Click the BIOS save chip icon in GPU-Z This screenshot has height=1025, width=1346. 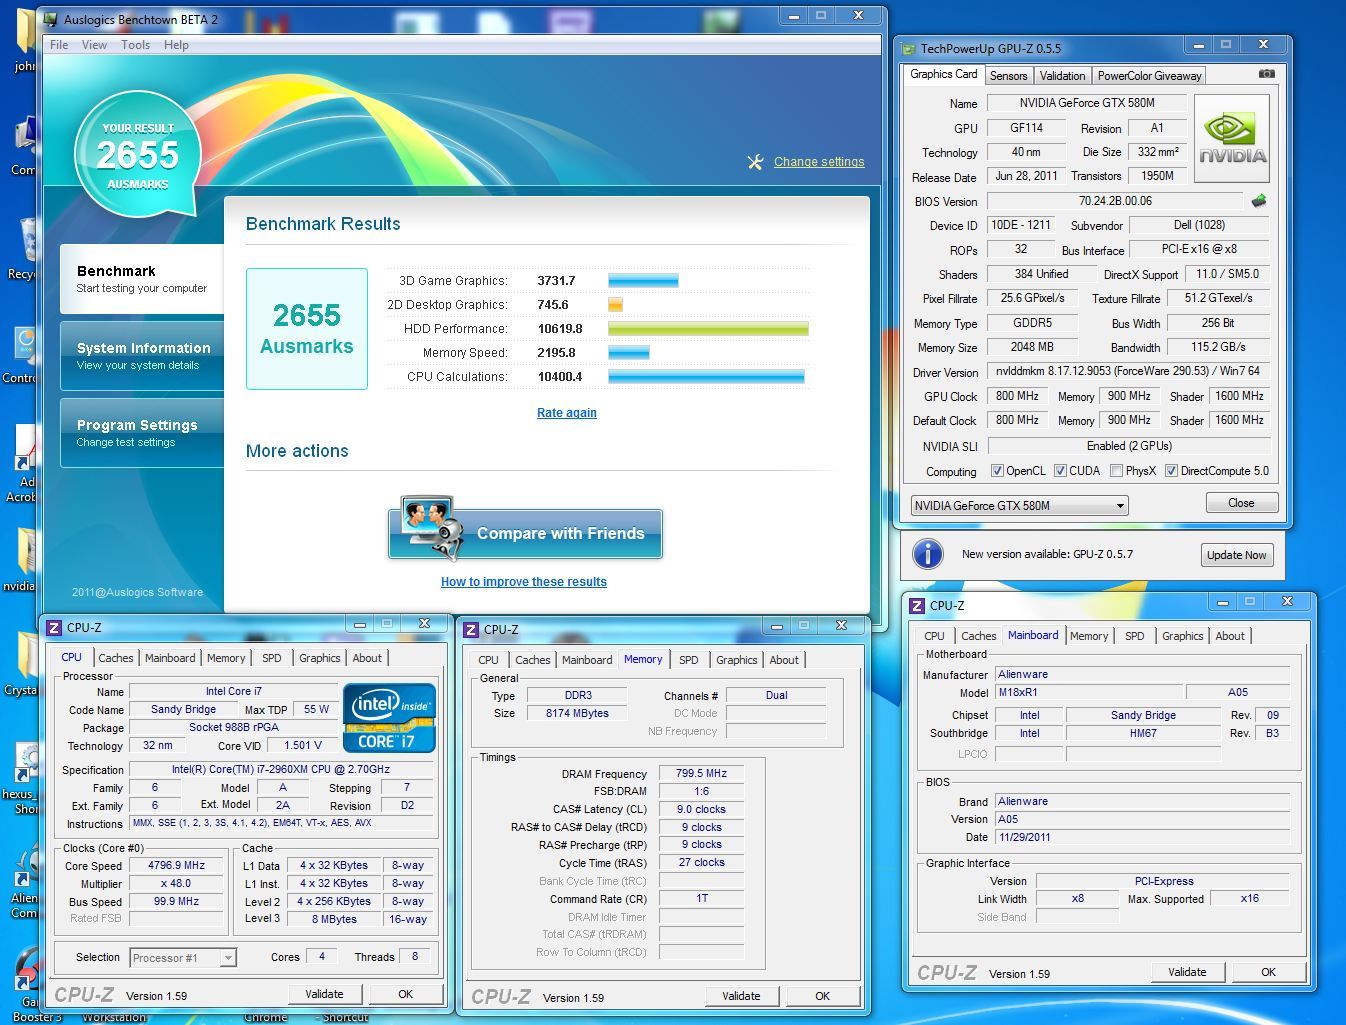[x=1259, y=201]
